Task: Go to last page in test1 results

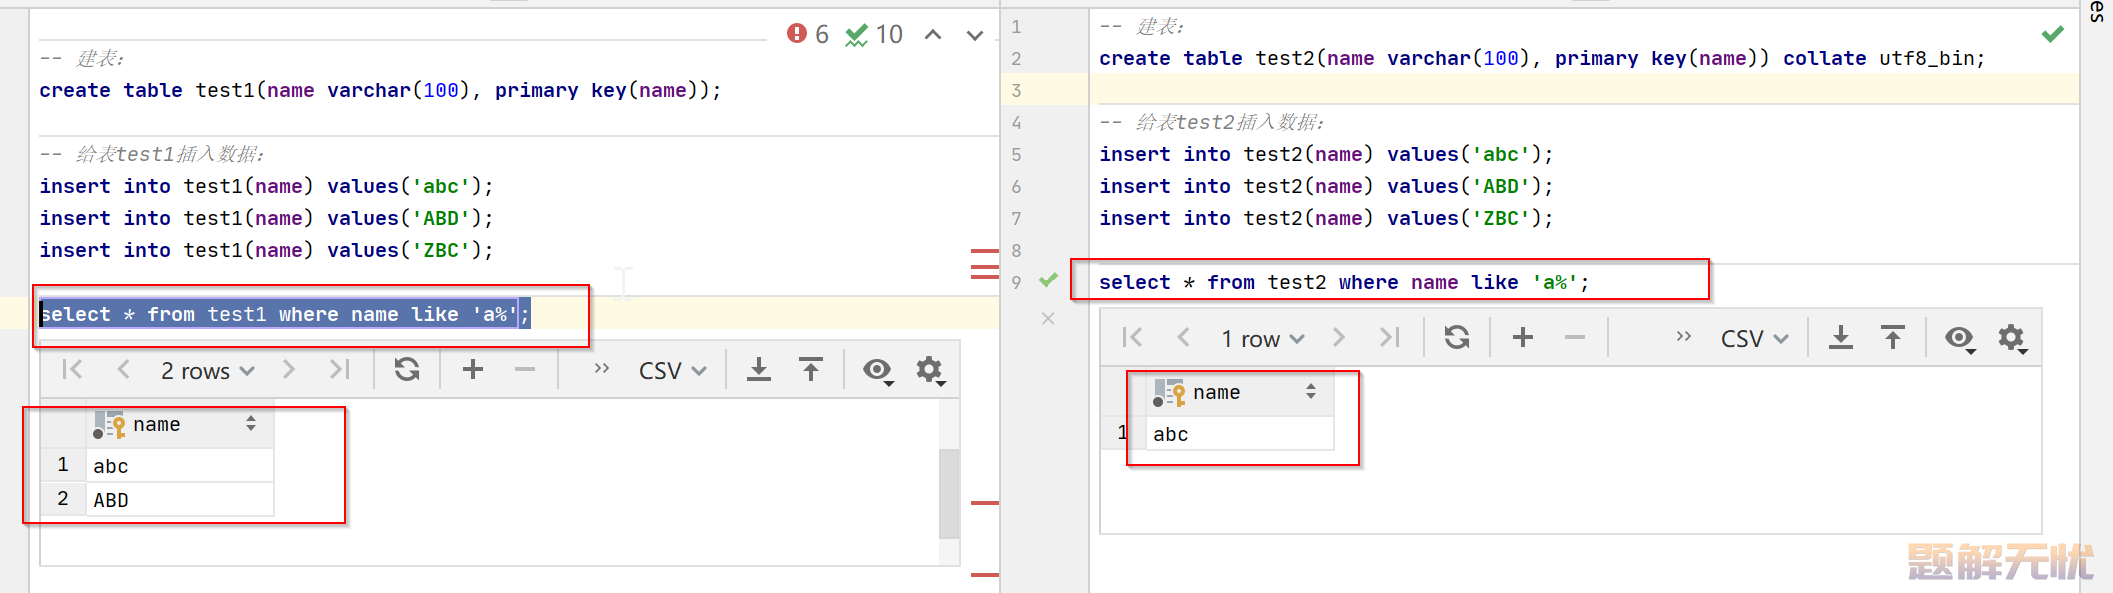Action: (340, 370)
